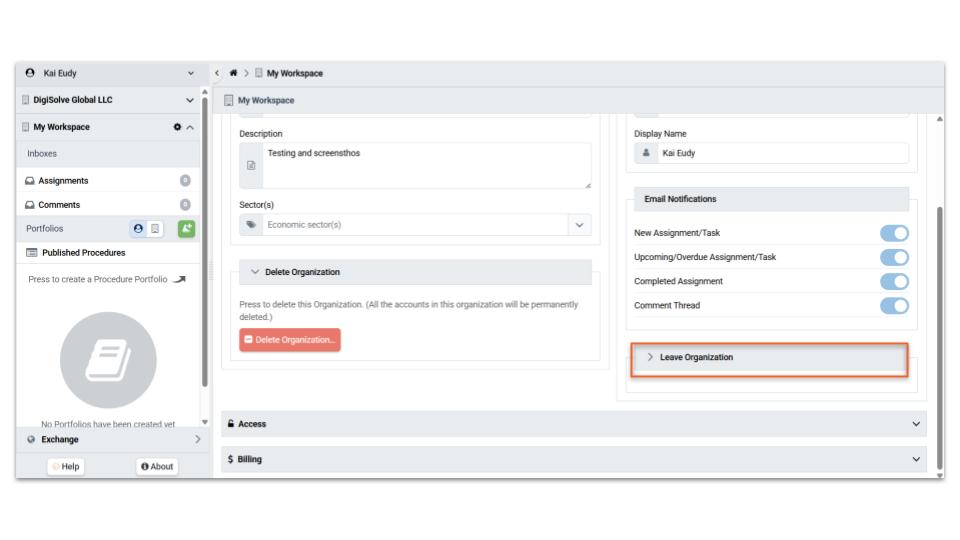Expand the Leave Organization section
This screenshot has width=960, height=540.
[x=769, y=357]
